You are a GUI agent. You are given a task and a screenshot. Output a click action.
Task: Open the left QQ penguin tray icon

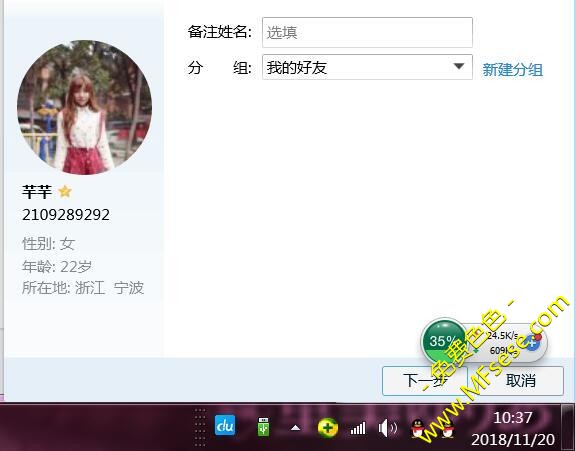[x=416, y=428]
